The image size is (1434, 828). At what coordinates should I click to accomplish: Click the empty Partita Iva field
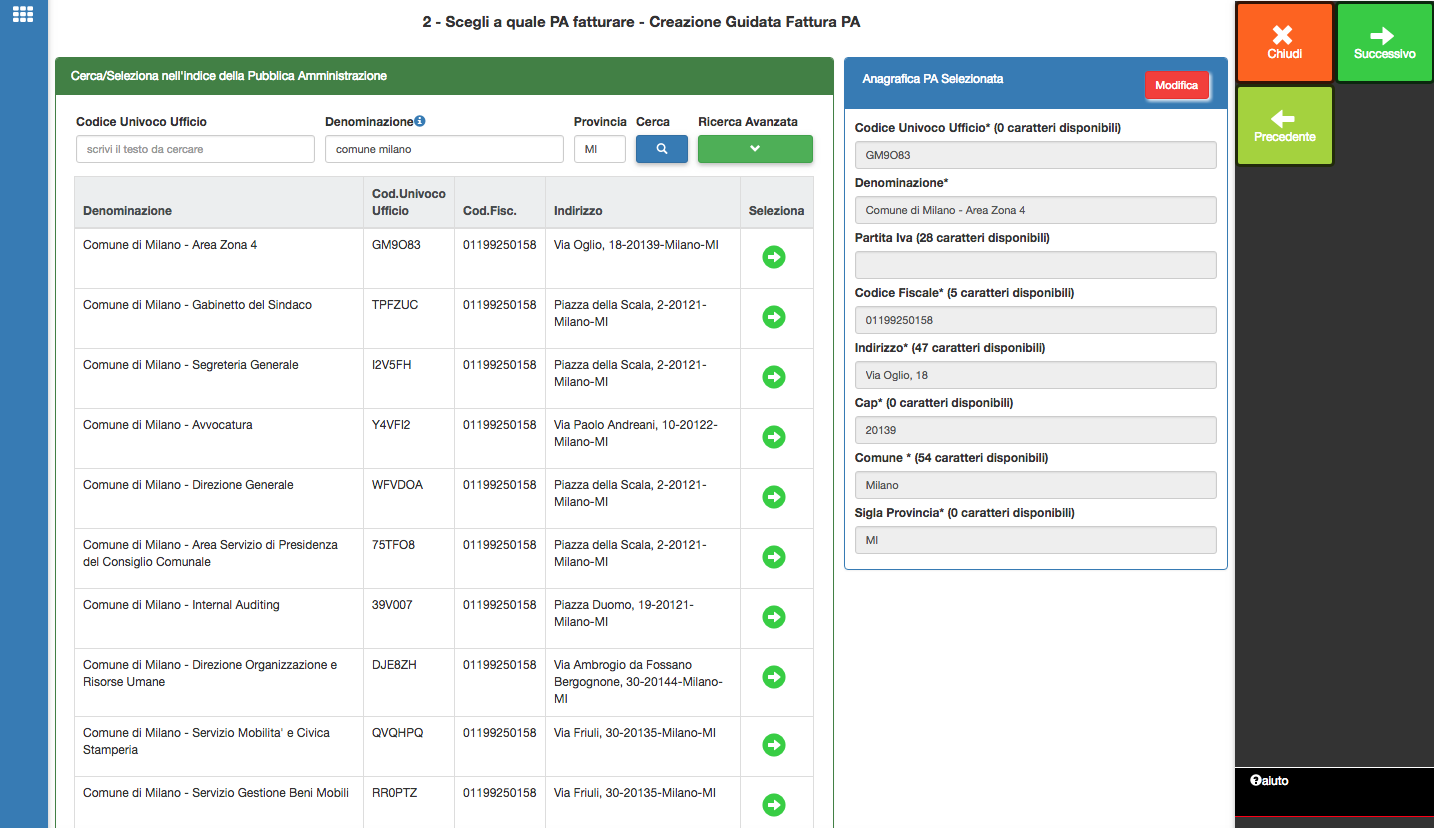click(x=1035, y=265)
